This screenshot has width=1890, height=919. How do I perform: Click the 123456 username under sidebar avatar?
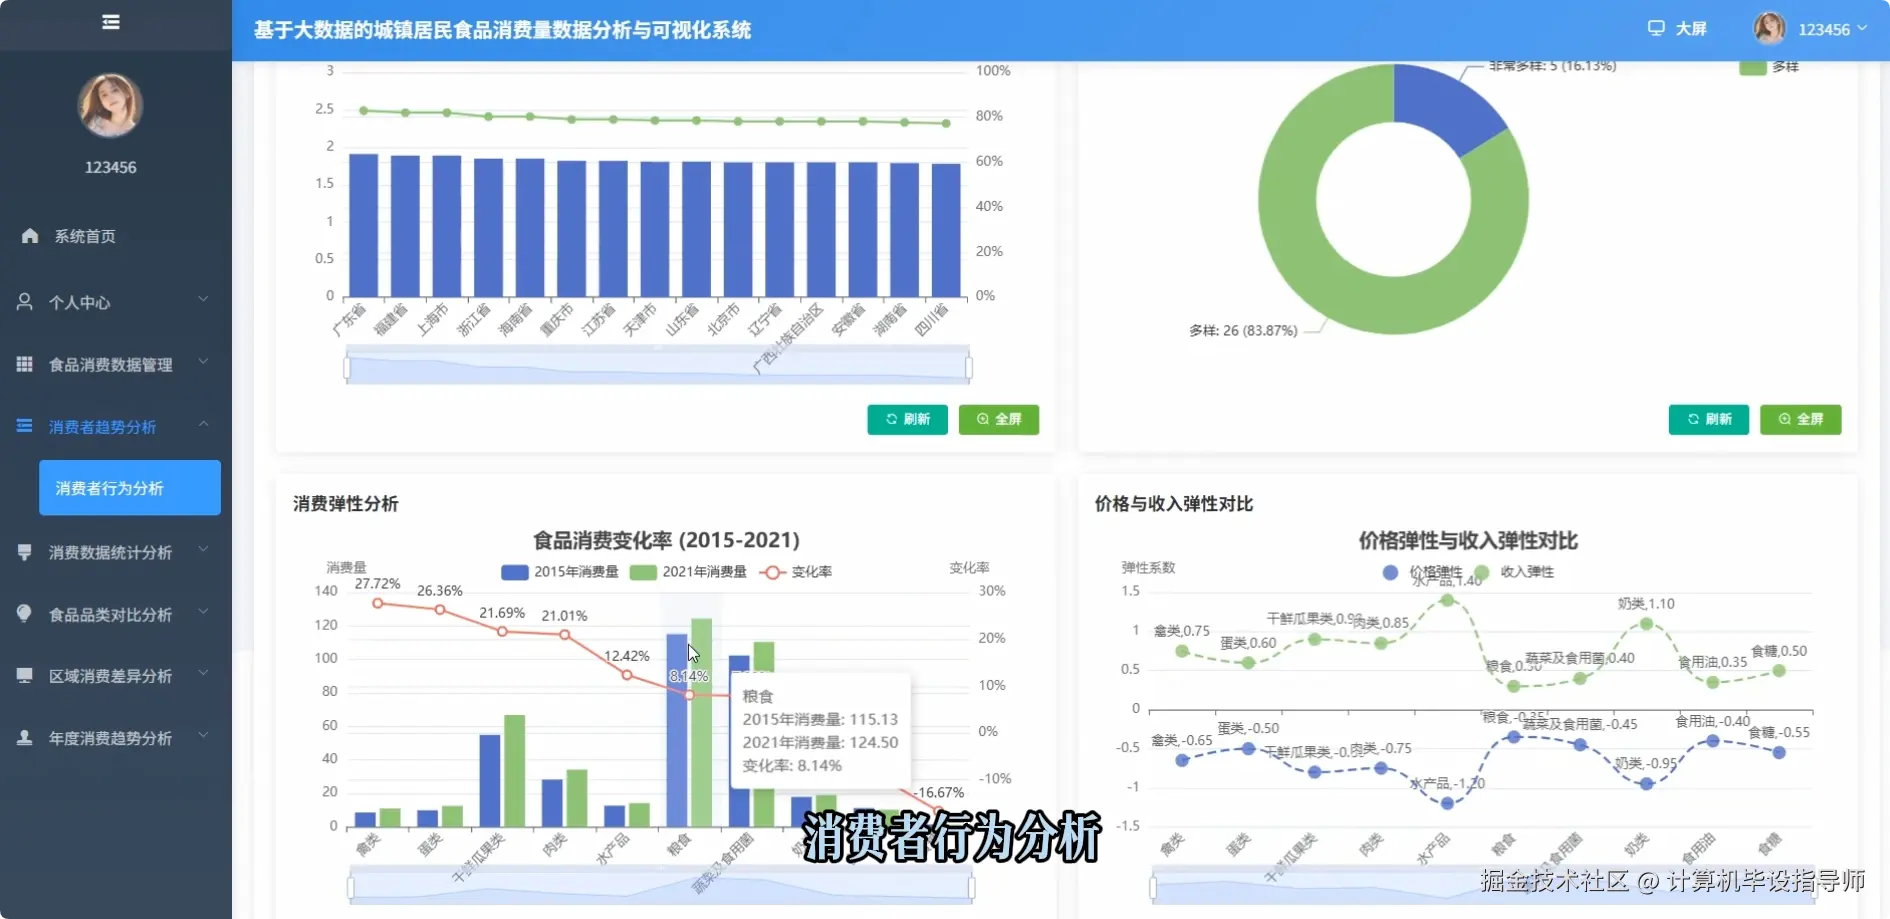click(x=110, y=167)
